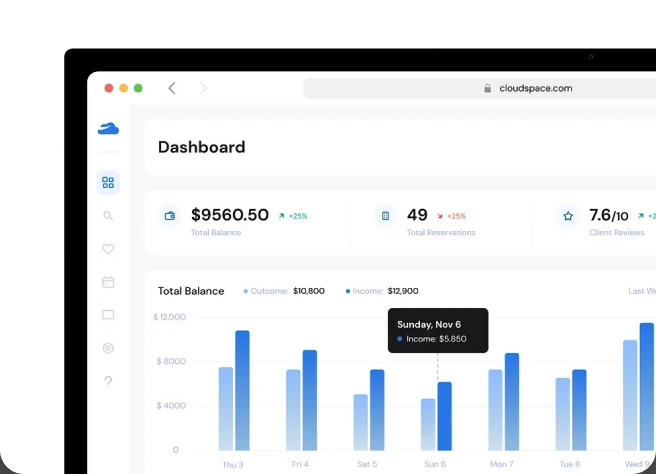The width and height of the screenshot is (656, 474).
Task: Click the reservations icon beside 49
Action: 385,216
